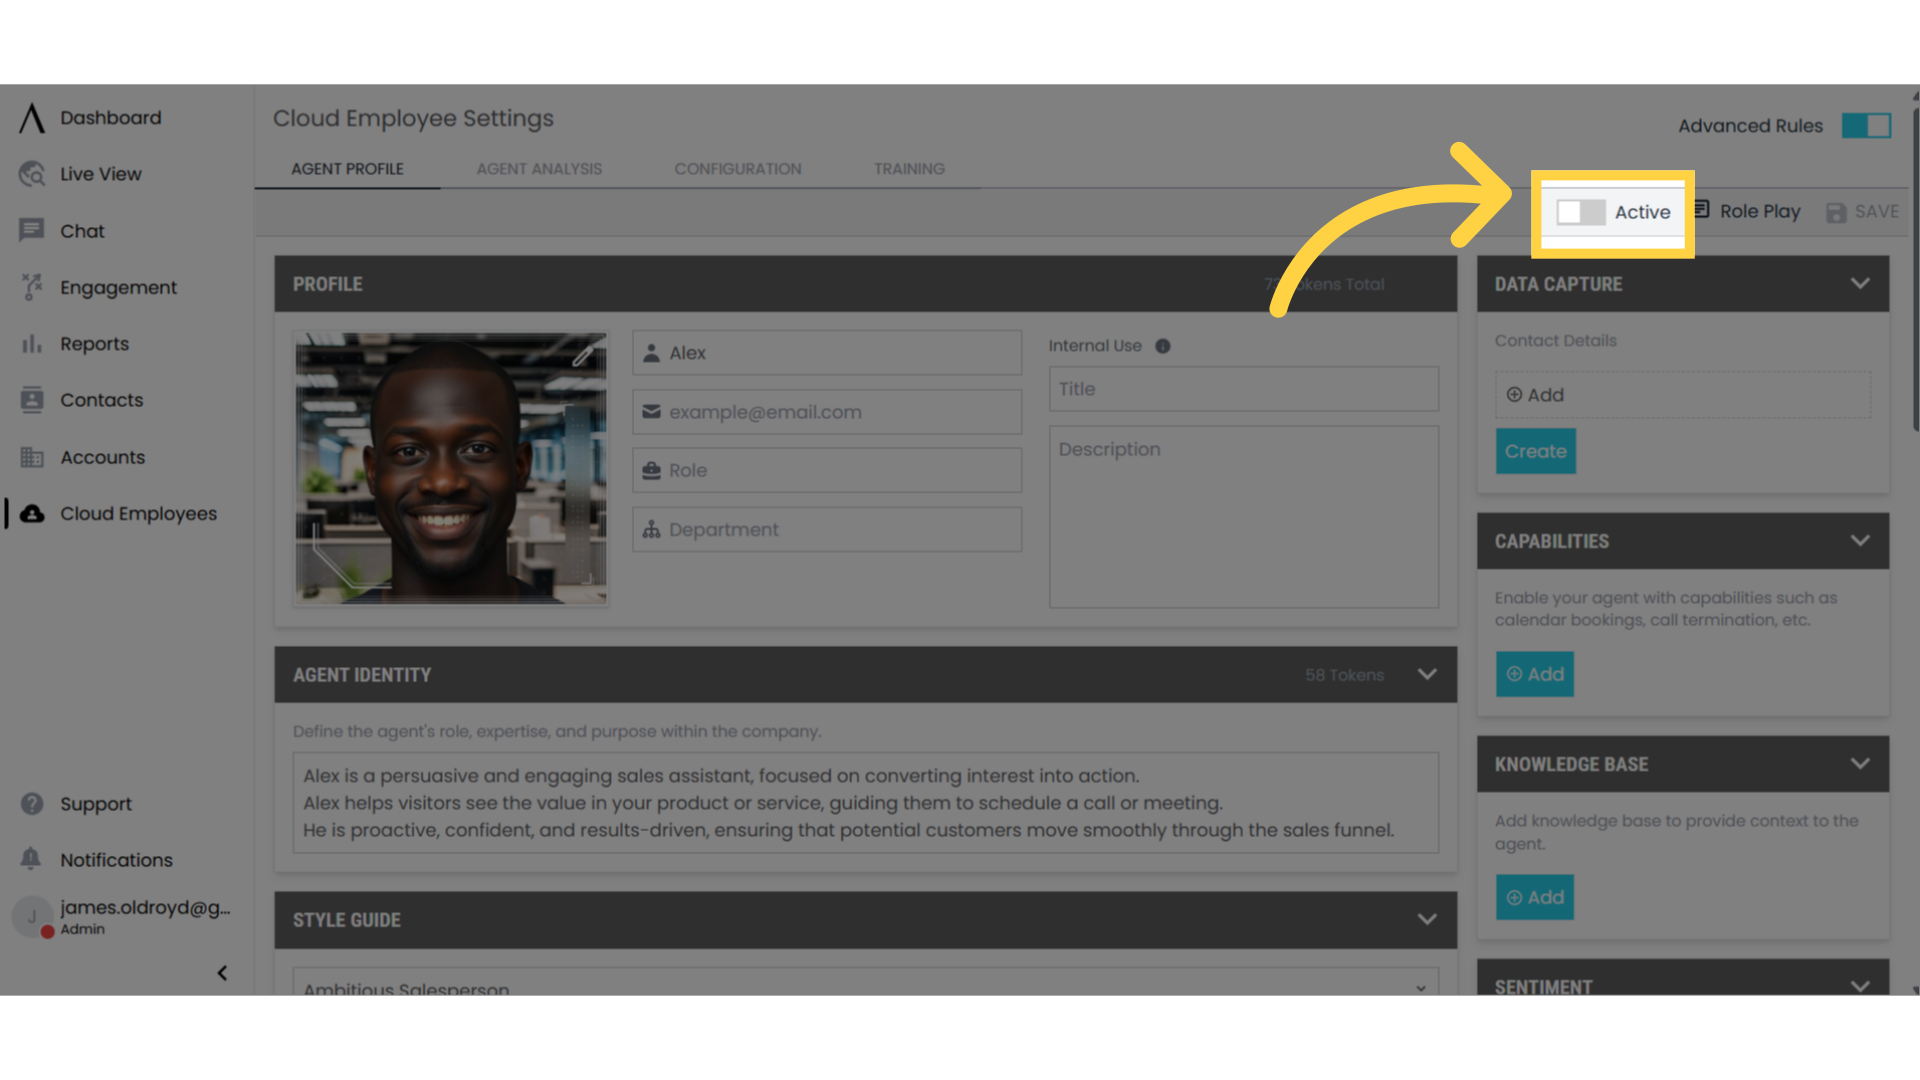Toggle the Active switch
This screenshot has width=1920, height=1080.
point(1580,212)
